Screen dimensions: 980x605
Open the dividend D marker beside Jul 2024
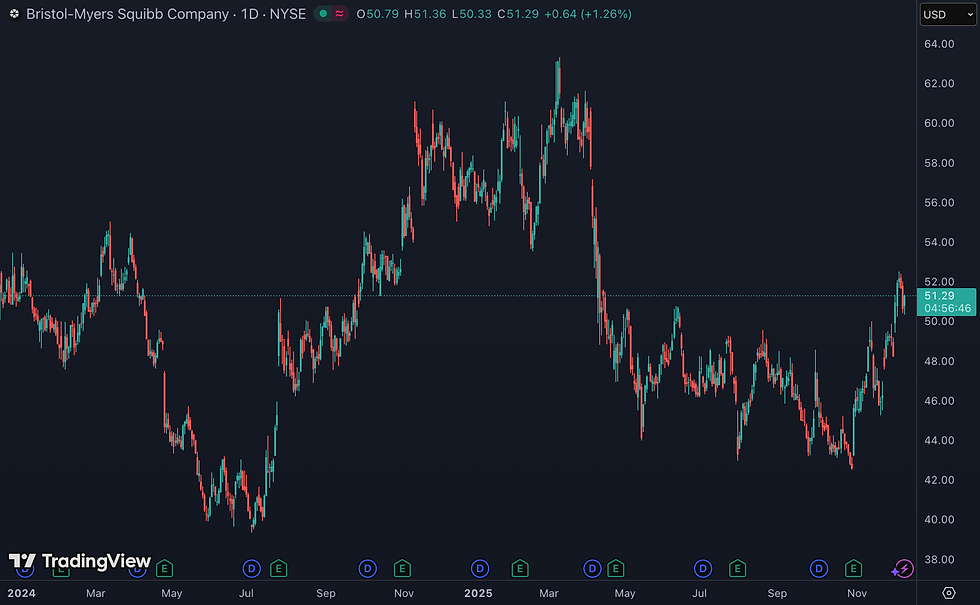coord(251,569)
